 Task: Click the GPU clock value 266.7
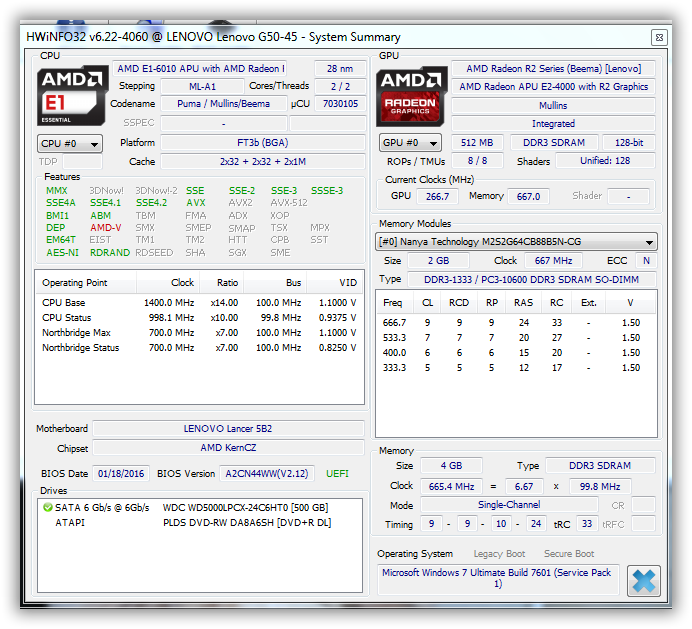(x=437, y=196)
